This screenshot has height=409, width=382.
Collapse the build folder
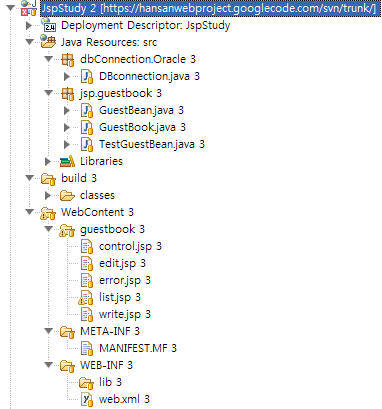[x=30, y=178]
